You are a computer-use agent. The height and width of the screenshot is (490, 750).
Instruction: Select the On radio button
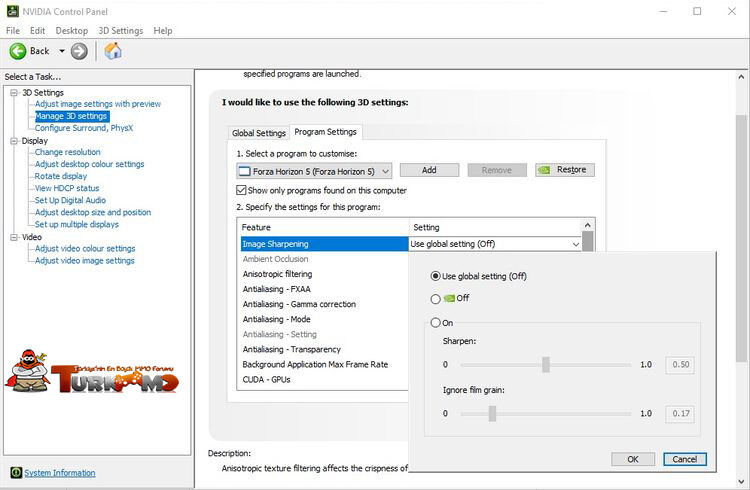[x=435, y=323]
